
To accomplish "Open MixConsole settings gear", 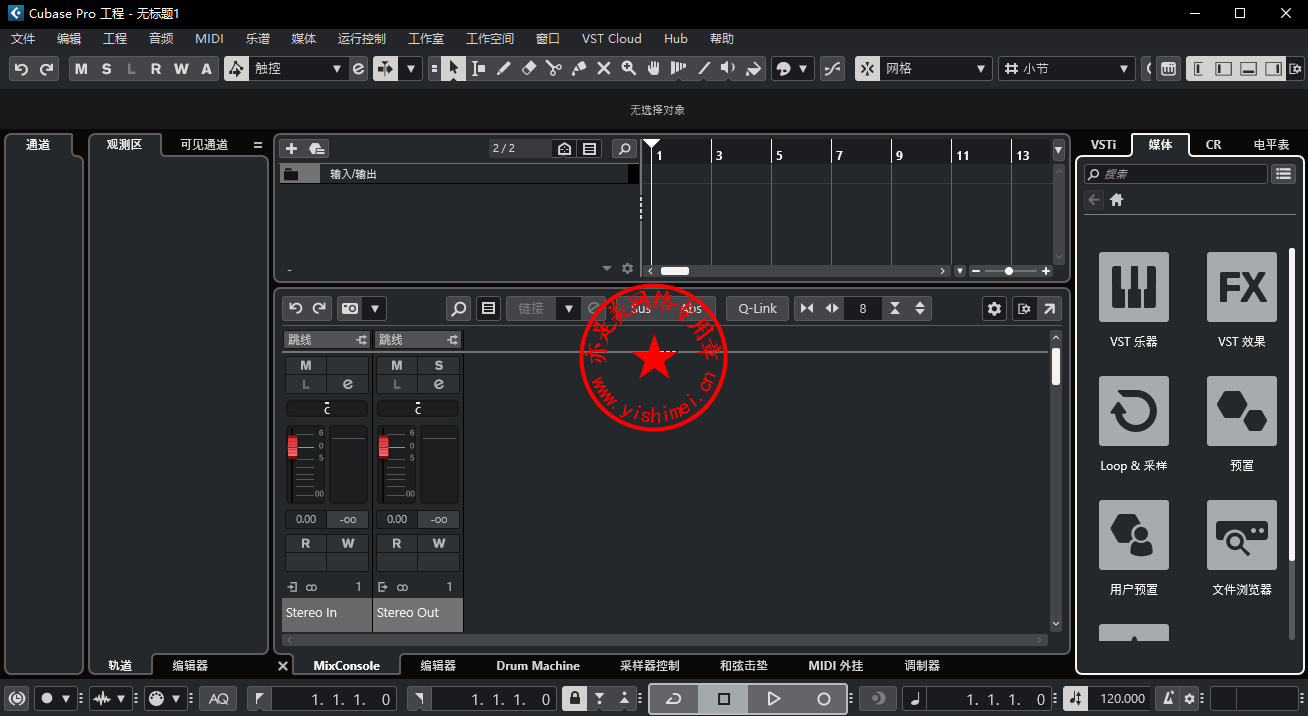I will (994, 309).
